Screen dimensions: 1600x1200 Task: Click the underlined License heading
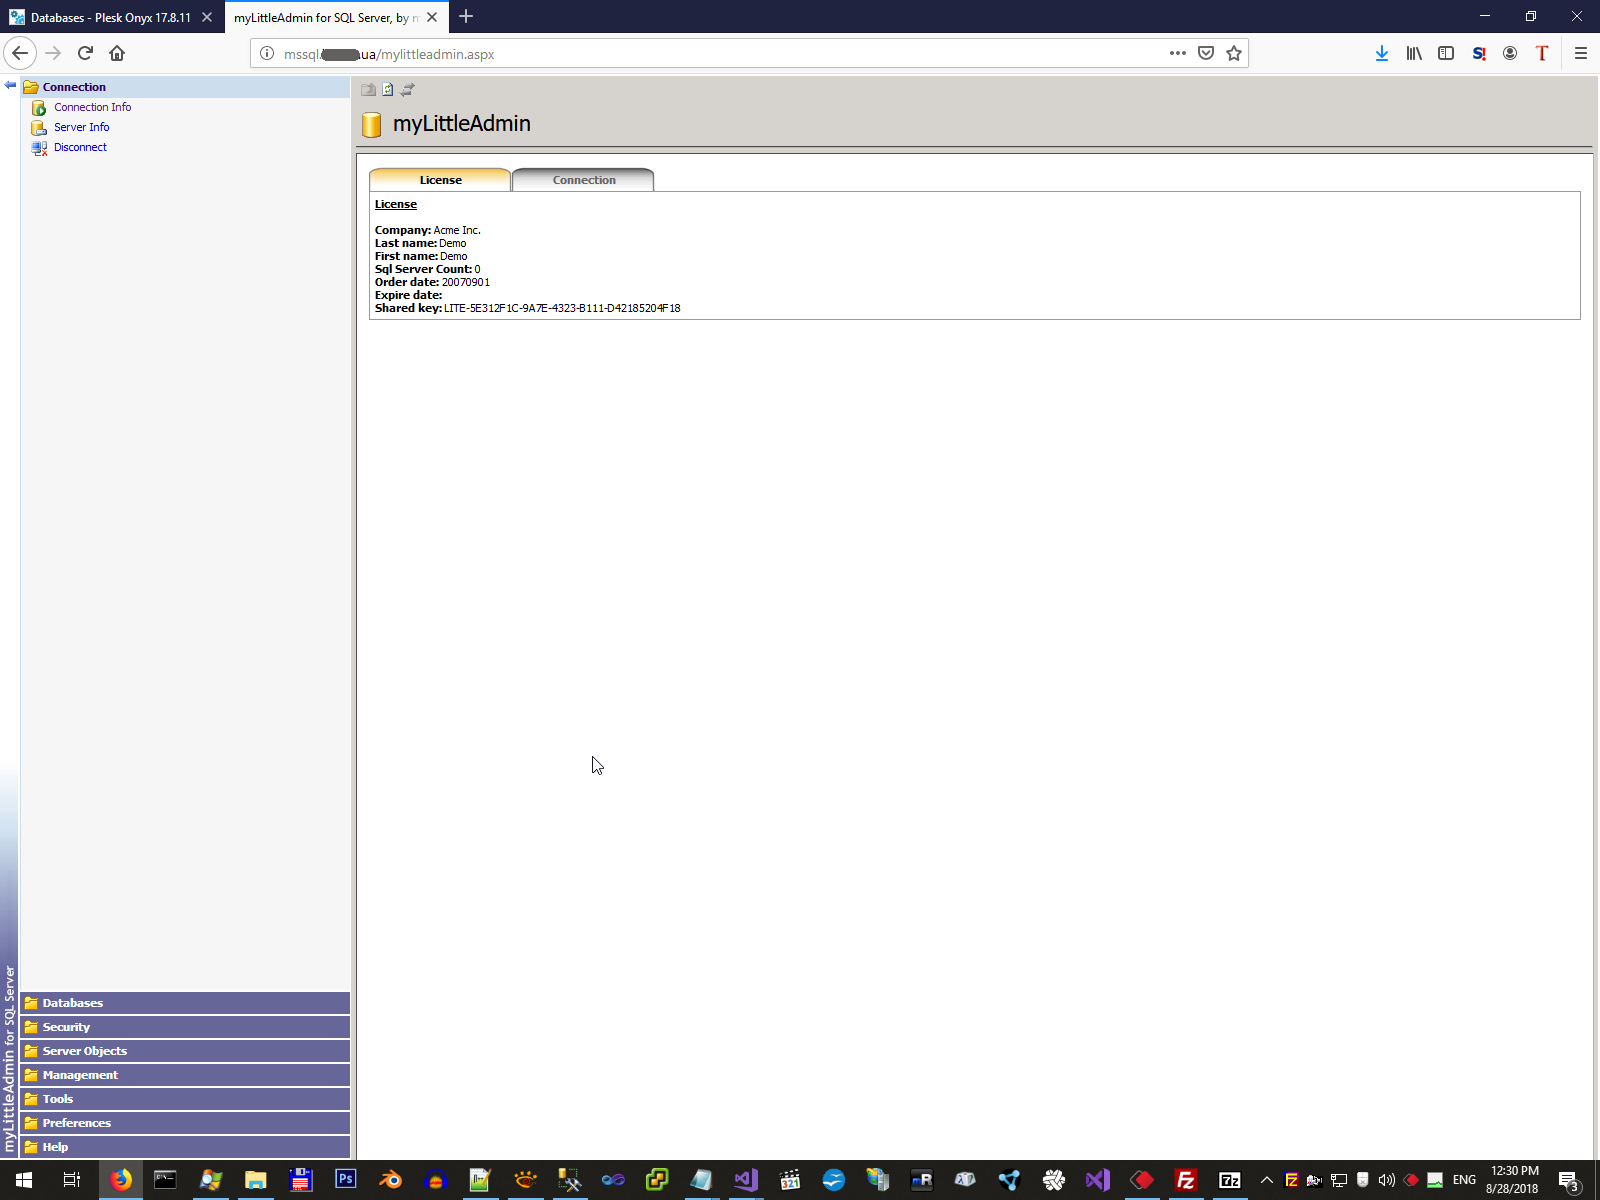(396, 204)
